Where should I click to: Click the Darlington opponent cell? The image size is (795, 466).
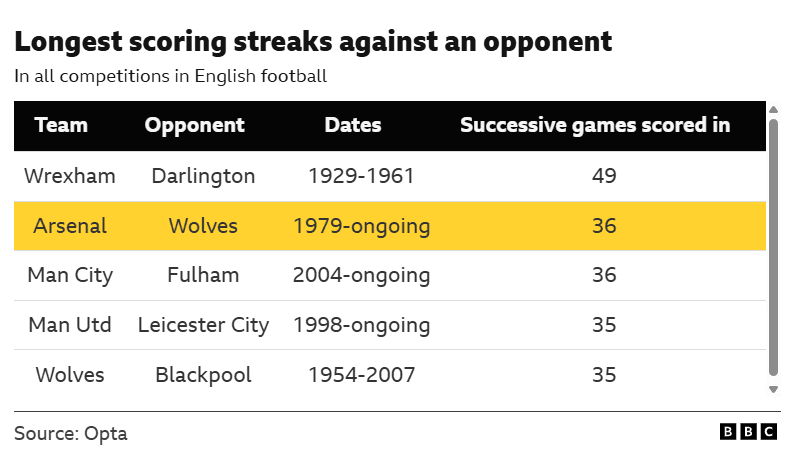[203, 176]
